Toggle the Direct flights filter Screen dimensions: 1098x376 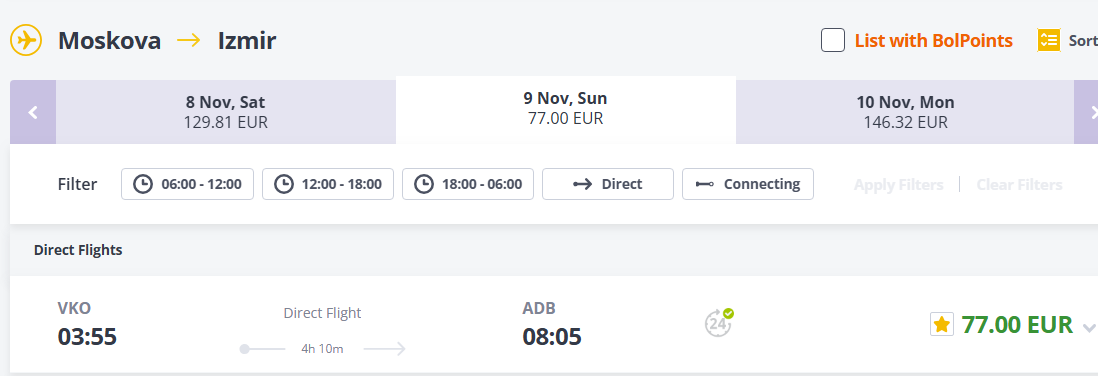coord(608,184)
